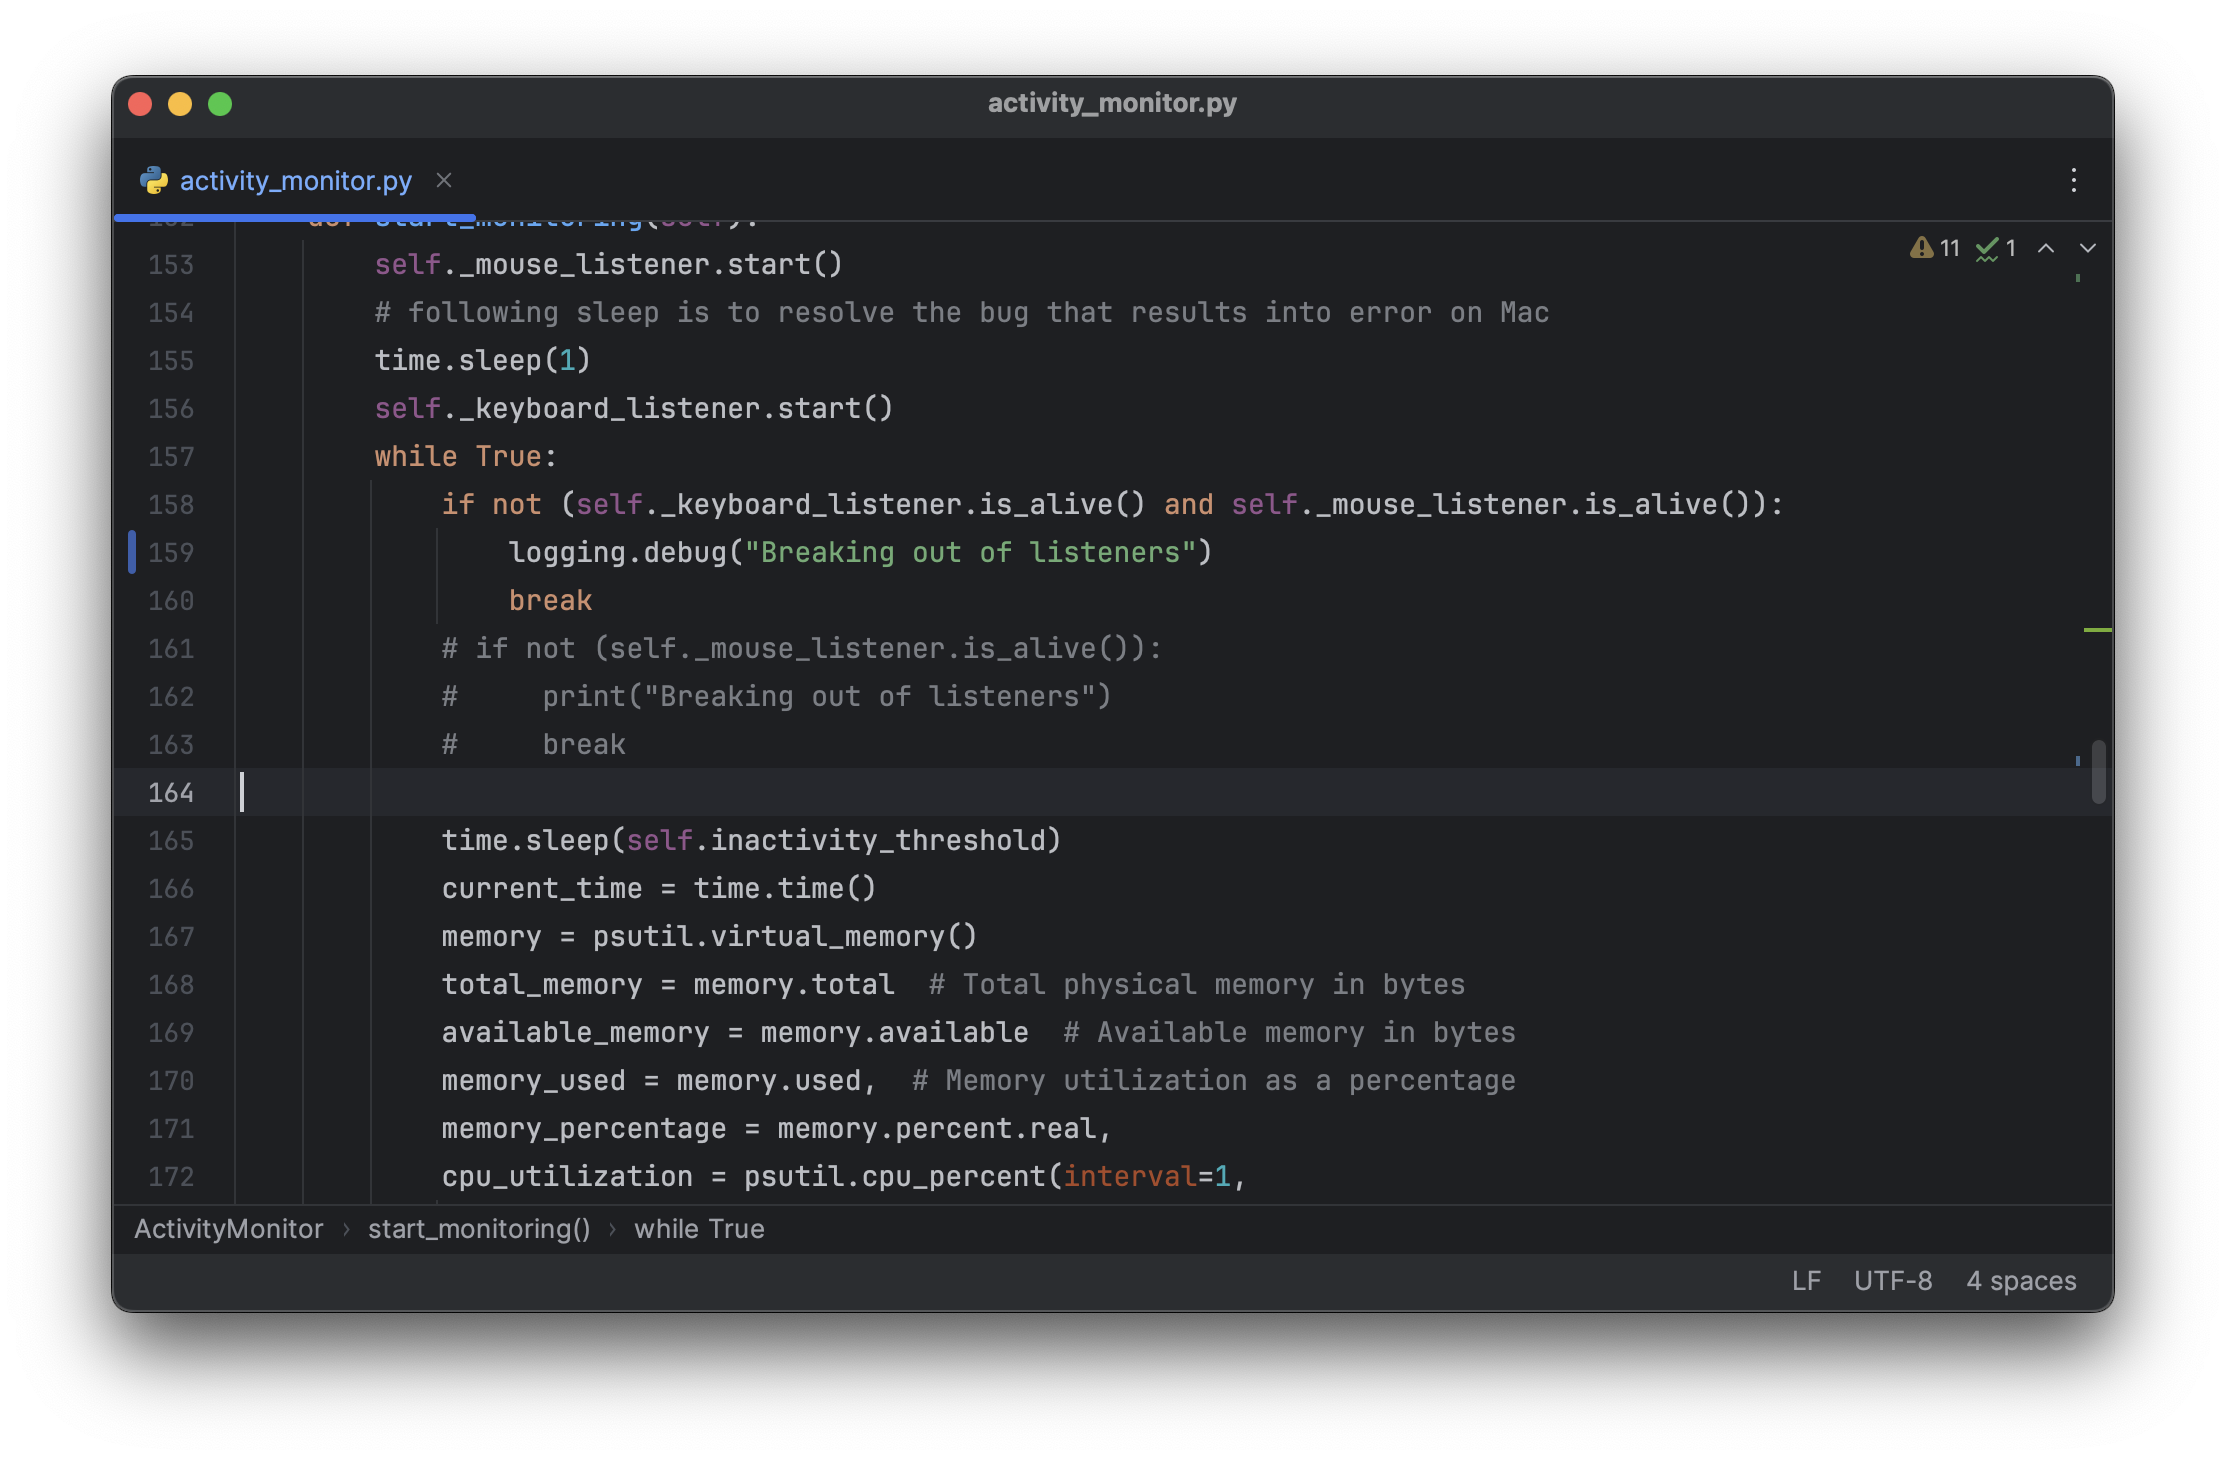Click start_monitoring() breadcrumb
This screenshot has width=2226, height=1460.
(479, 1228)
